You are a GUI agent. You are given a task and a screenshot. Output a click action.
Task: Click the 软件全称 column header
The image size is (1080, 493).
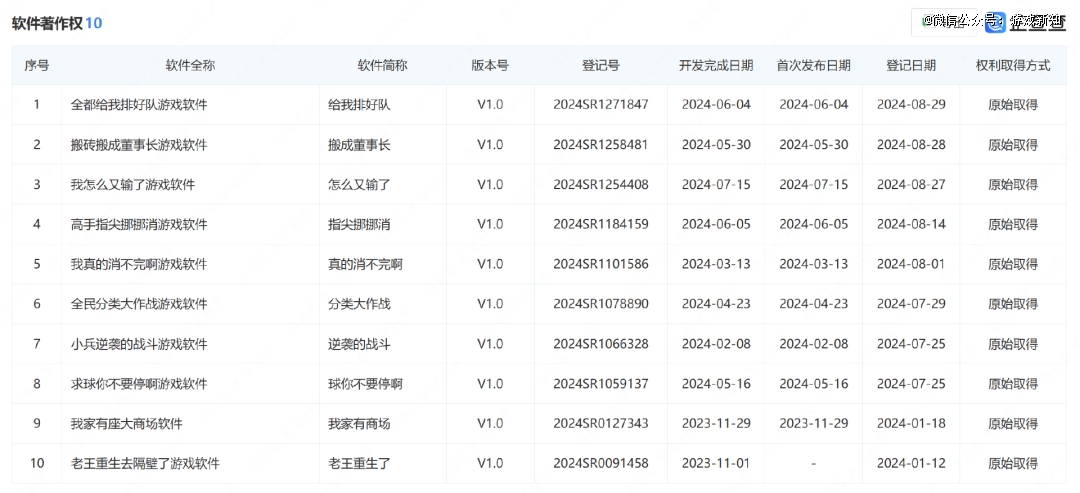190,65
